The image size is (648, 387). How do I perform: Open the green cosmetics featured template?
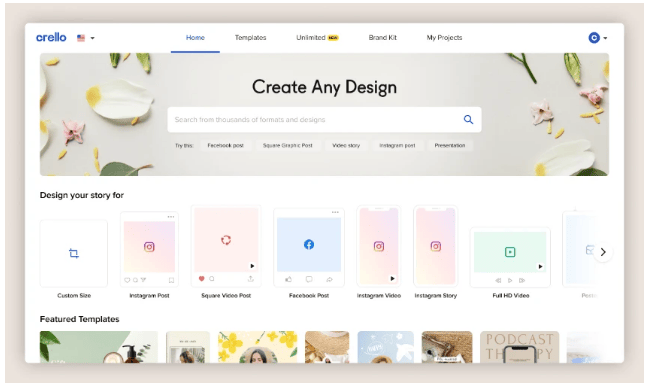click(x=99, y=347)
